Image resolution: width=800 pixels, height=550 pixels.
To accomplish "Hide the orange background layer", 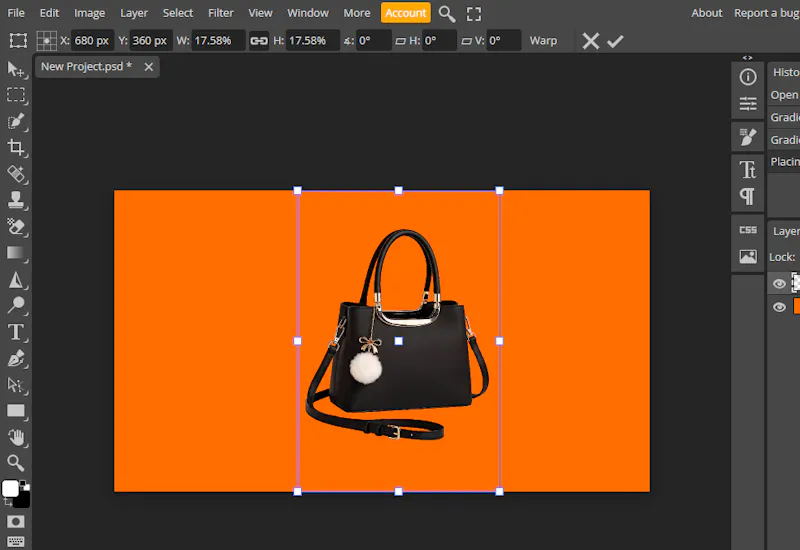I will [x=779, y=307].
